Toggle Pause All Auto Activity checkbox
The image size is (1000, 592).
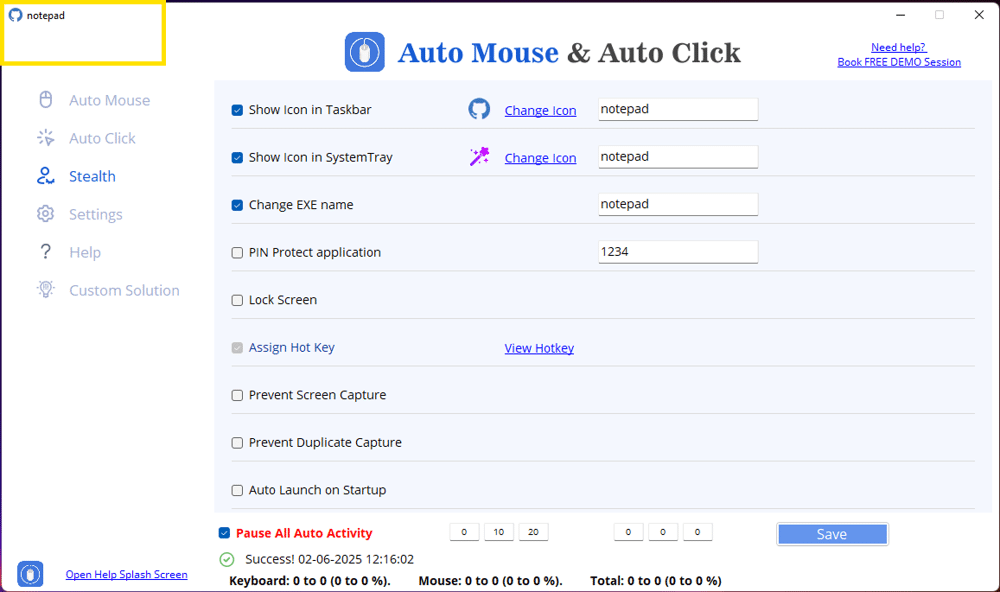coord(224,533)
